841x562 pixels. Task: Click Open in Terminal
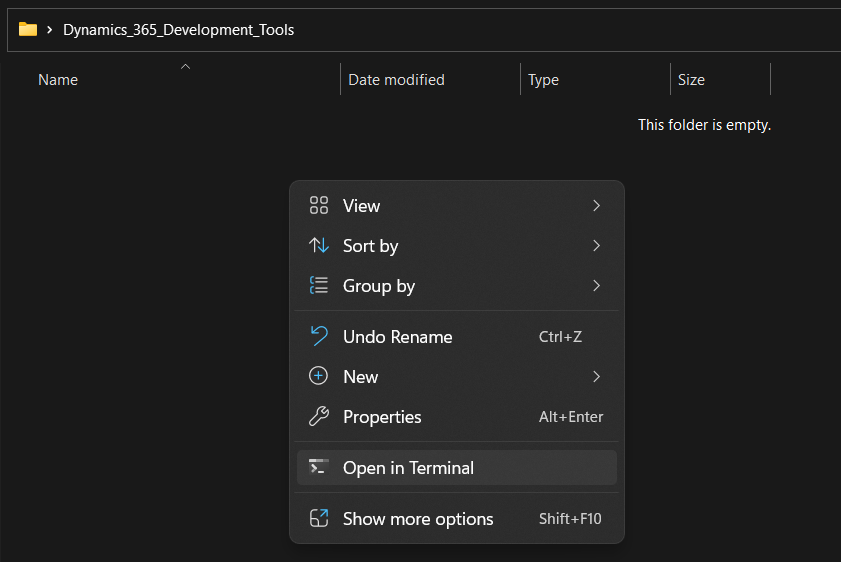point(456,468)
